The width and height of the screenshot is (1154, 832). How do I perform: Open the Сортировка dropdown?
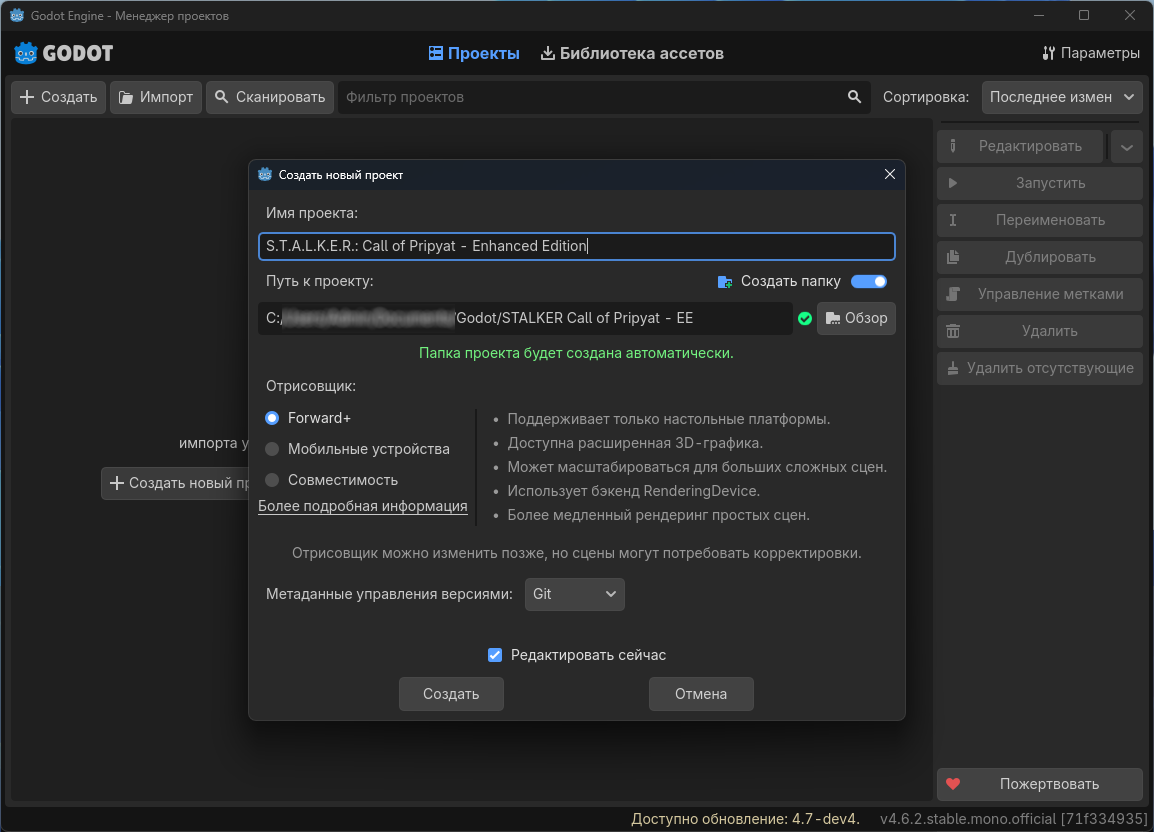[x=1062, y=97]
